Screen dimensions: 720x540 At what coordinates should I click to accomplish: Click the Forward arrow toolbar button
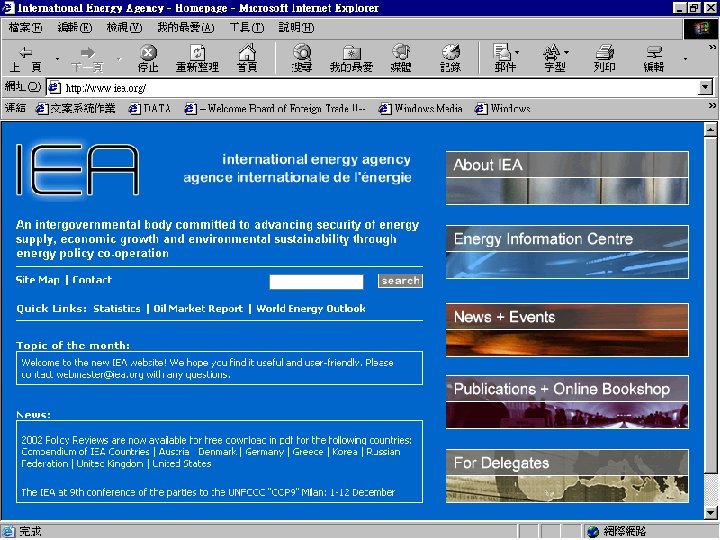click(87, 58)
